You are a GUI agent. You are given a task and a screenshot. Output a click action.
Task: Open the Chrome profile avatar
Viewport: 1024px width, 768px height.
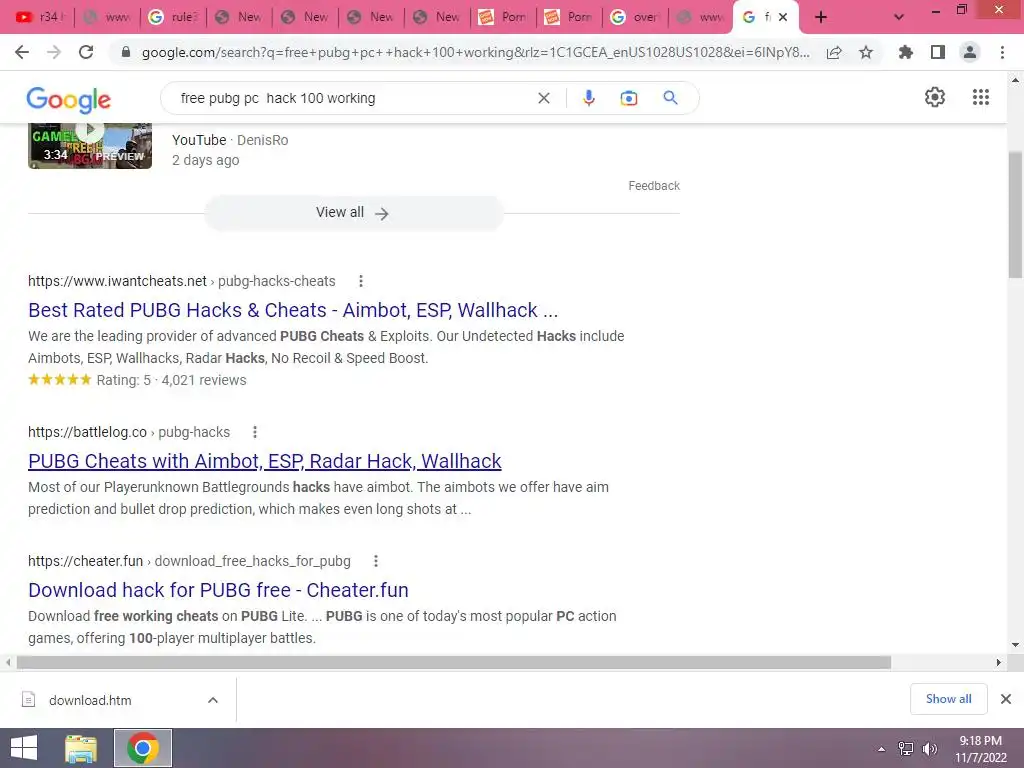pyautogui.click(x=970, y=52)
